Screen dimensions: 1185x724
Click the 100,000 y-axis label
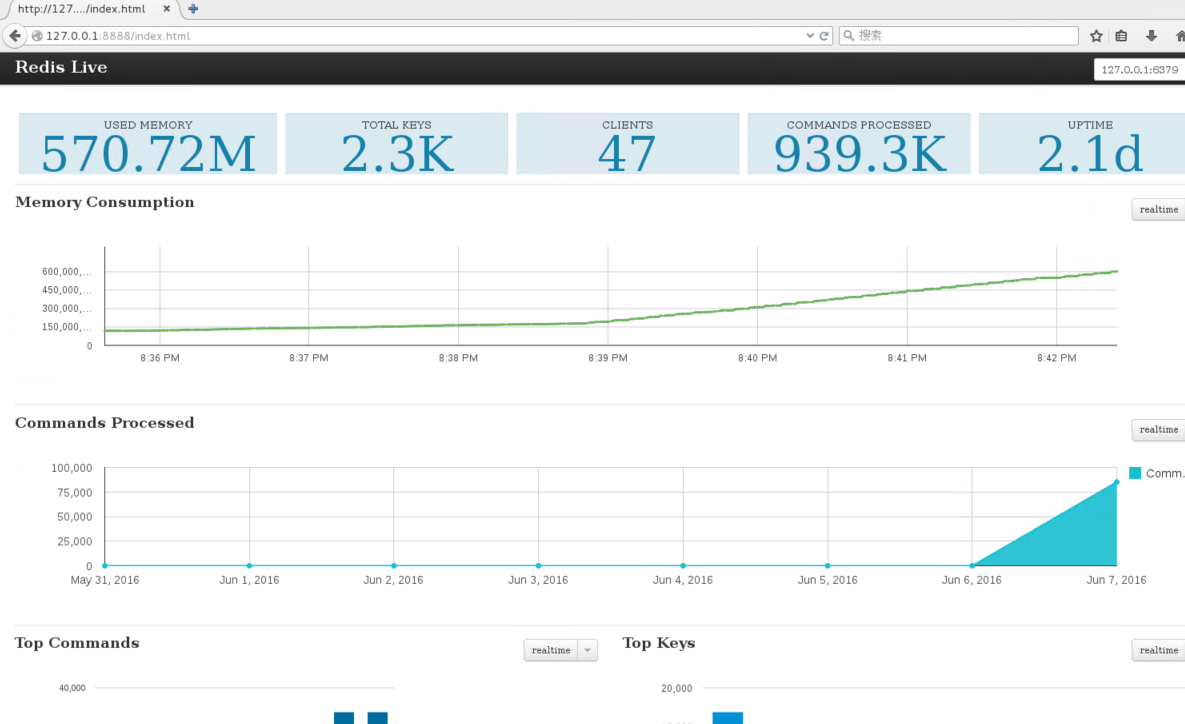click(x=72, y=468)
